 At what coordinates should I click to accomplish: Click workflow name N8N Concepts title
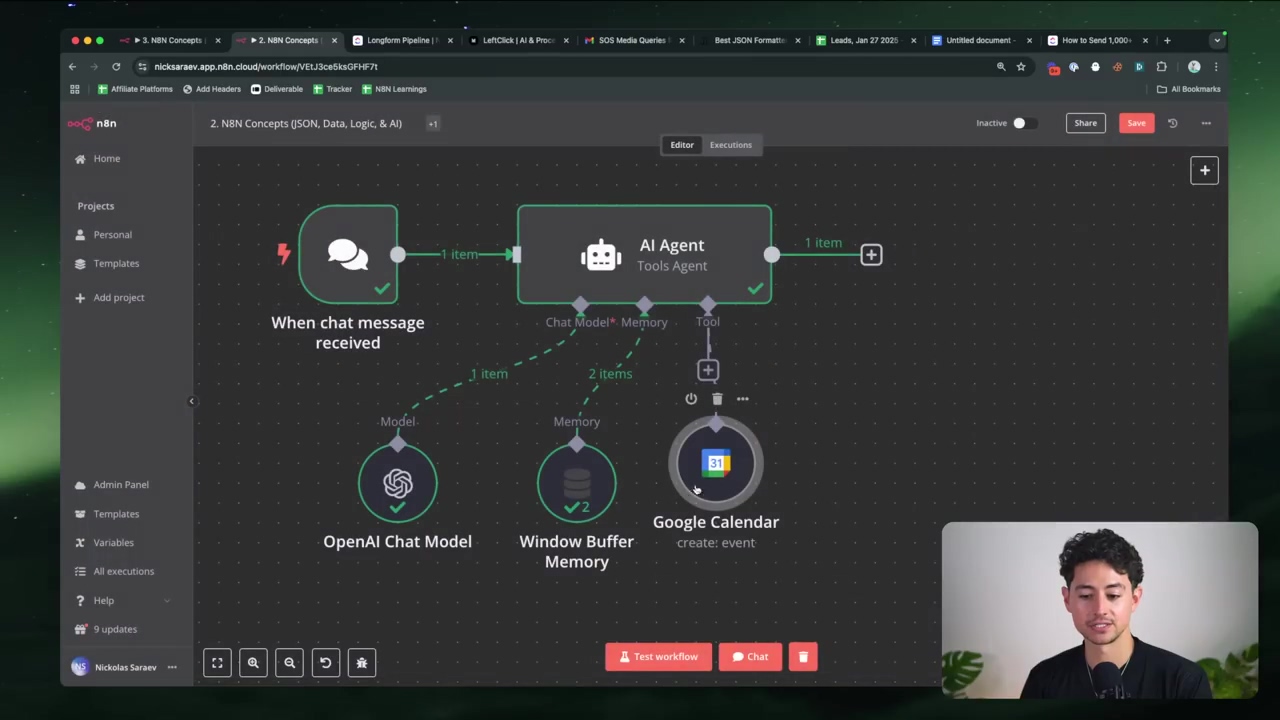[x=306, y=123]
